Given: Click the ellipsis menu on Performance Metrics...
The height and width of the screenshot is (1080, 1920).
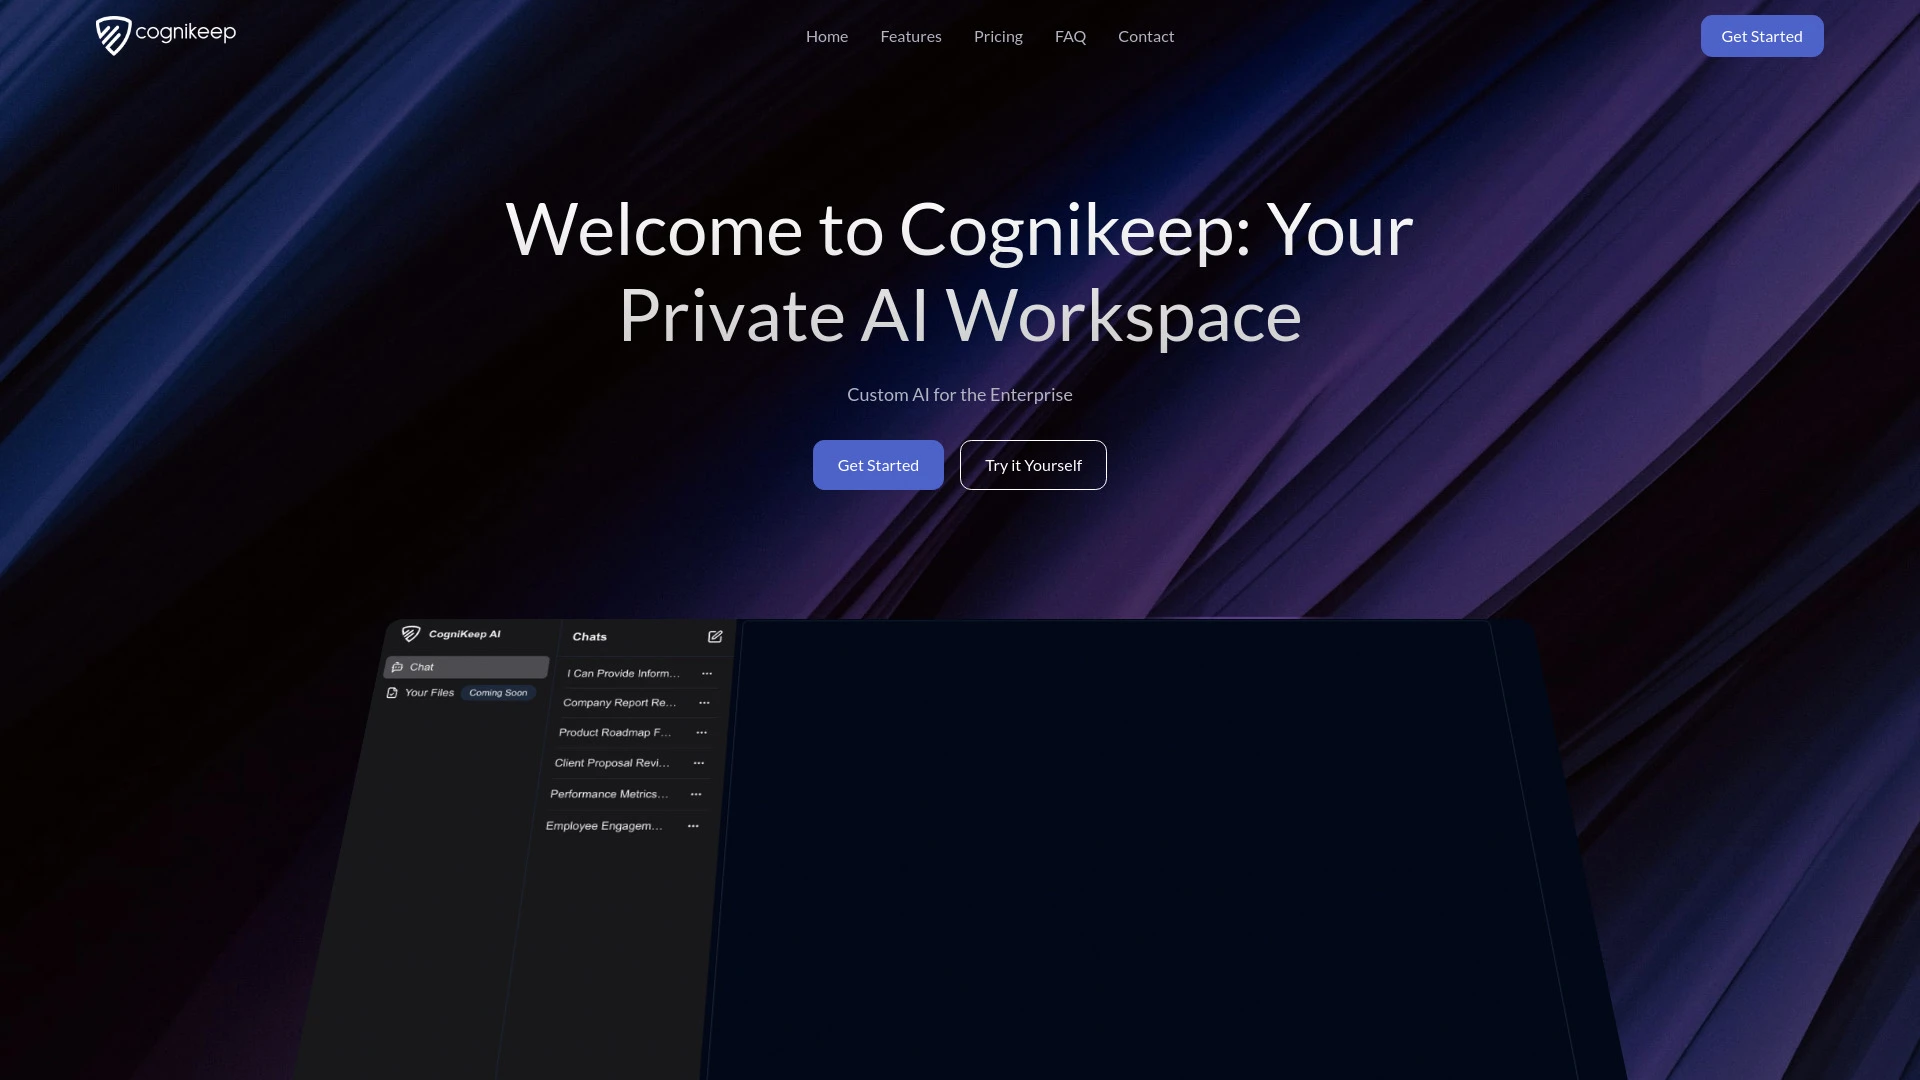Looking at the screenshot, I should tap(696, 794).
